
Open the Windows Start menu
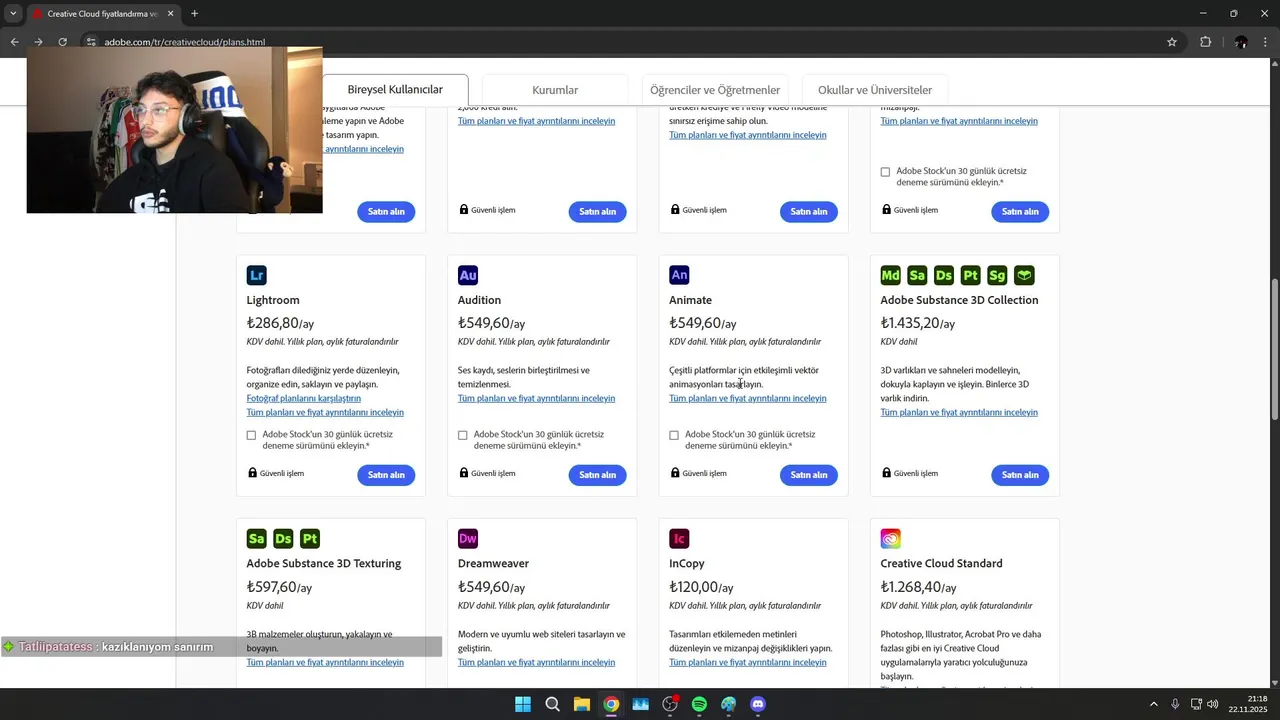tap(523, 704)
